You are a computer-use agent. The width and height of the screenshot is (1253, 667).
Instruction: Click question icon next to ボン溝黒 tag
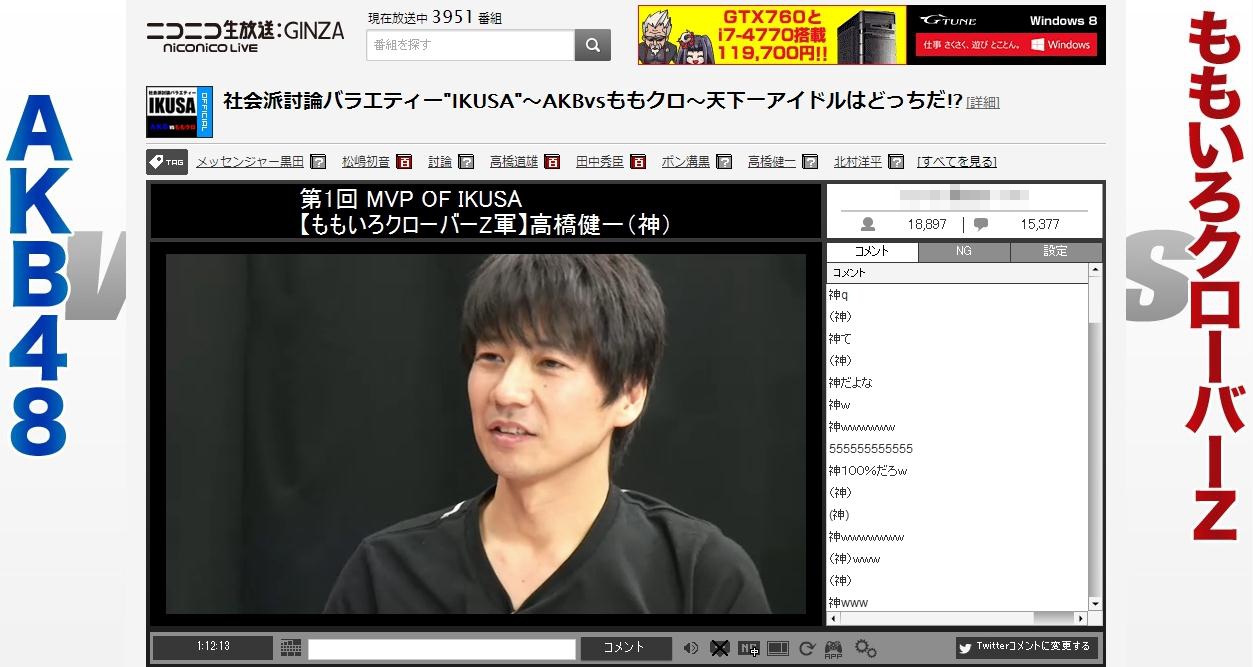724,162
